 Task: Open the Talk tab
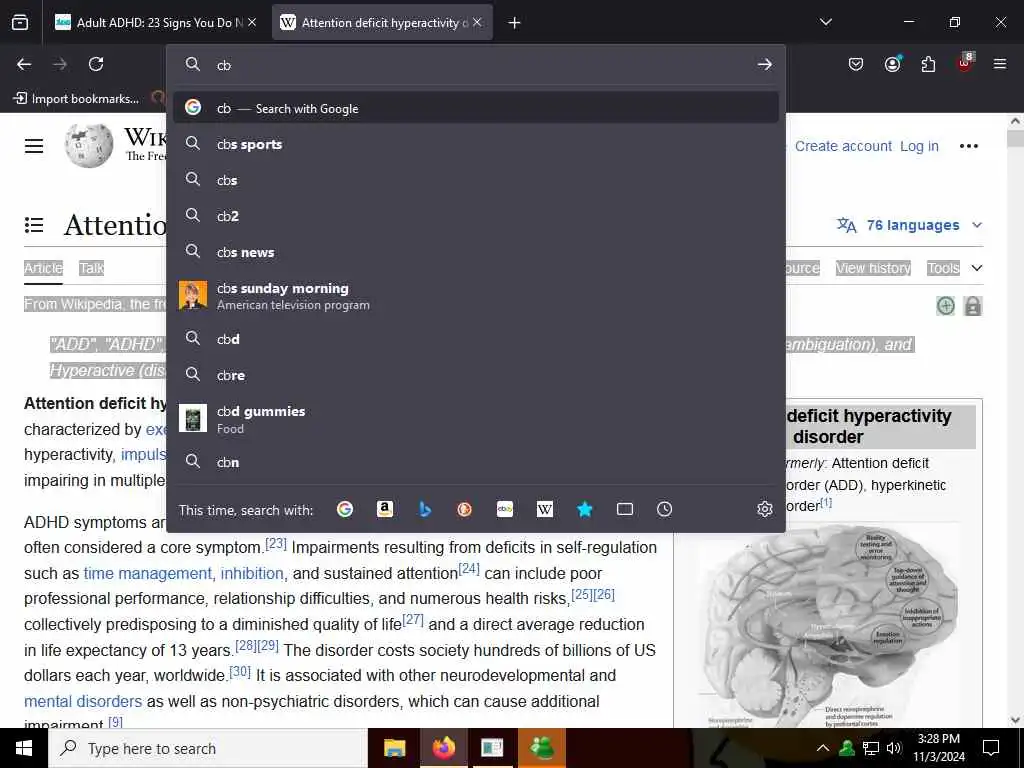tap(91, 268)
